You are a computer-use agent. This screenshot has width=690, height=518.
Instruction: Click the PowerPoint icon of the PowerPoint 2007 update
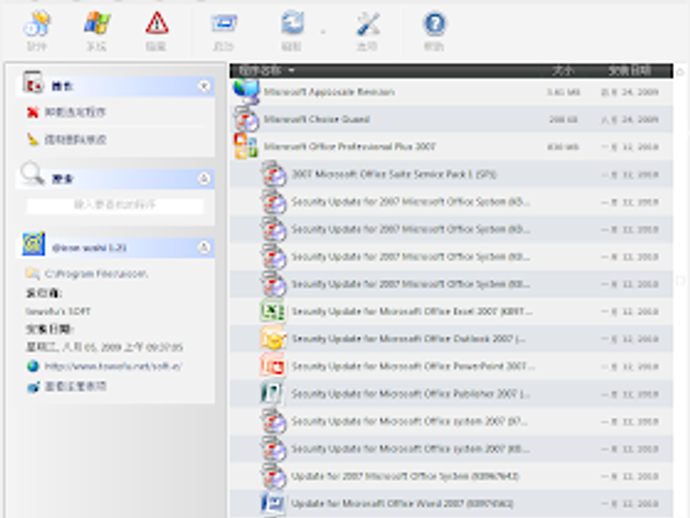[x=272, y=366]
